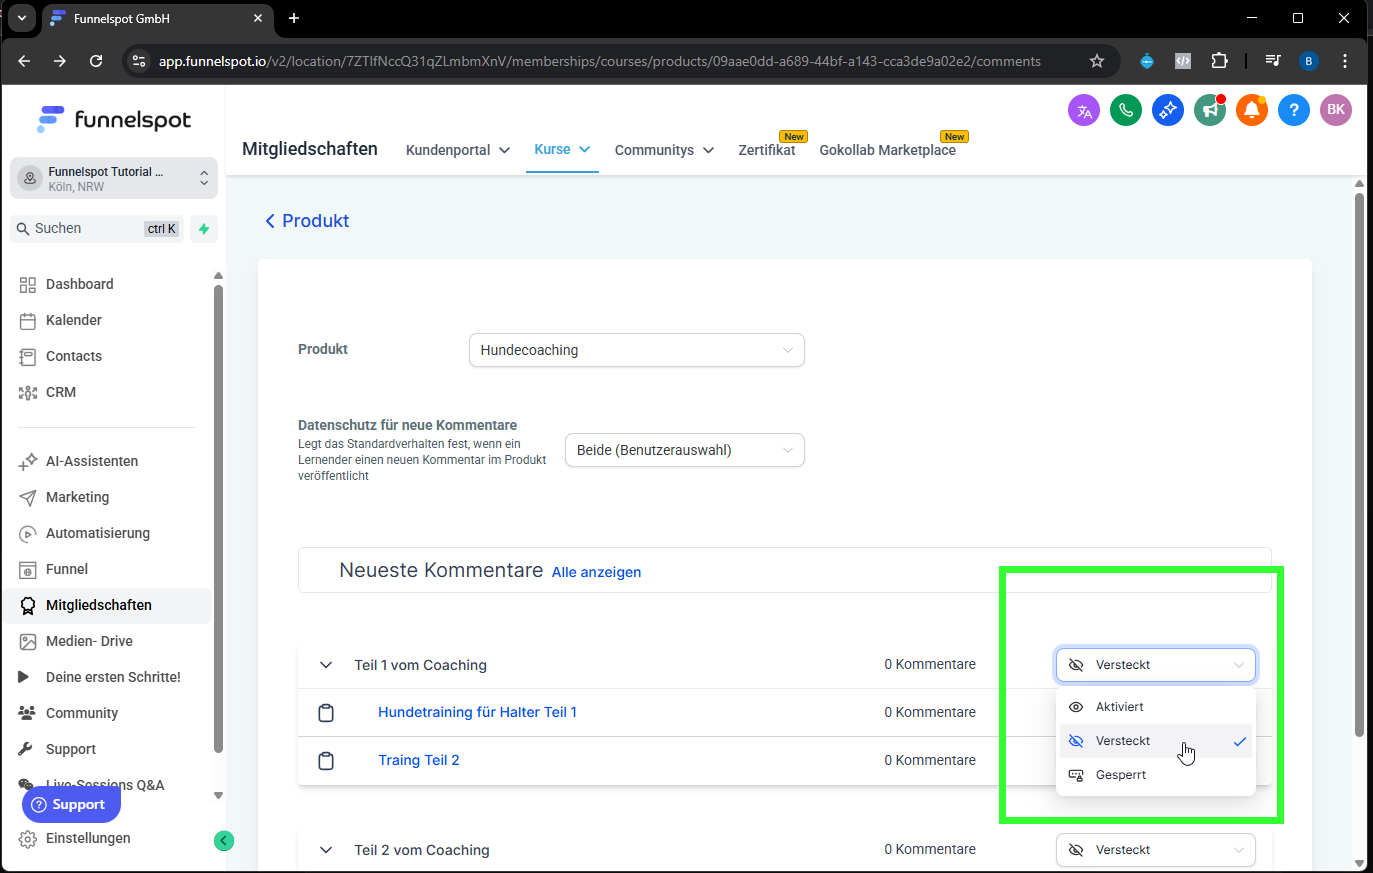Open the Funnelspot Tutorial account switcher
The image size is (1373, 873).
[114, 179]
